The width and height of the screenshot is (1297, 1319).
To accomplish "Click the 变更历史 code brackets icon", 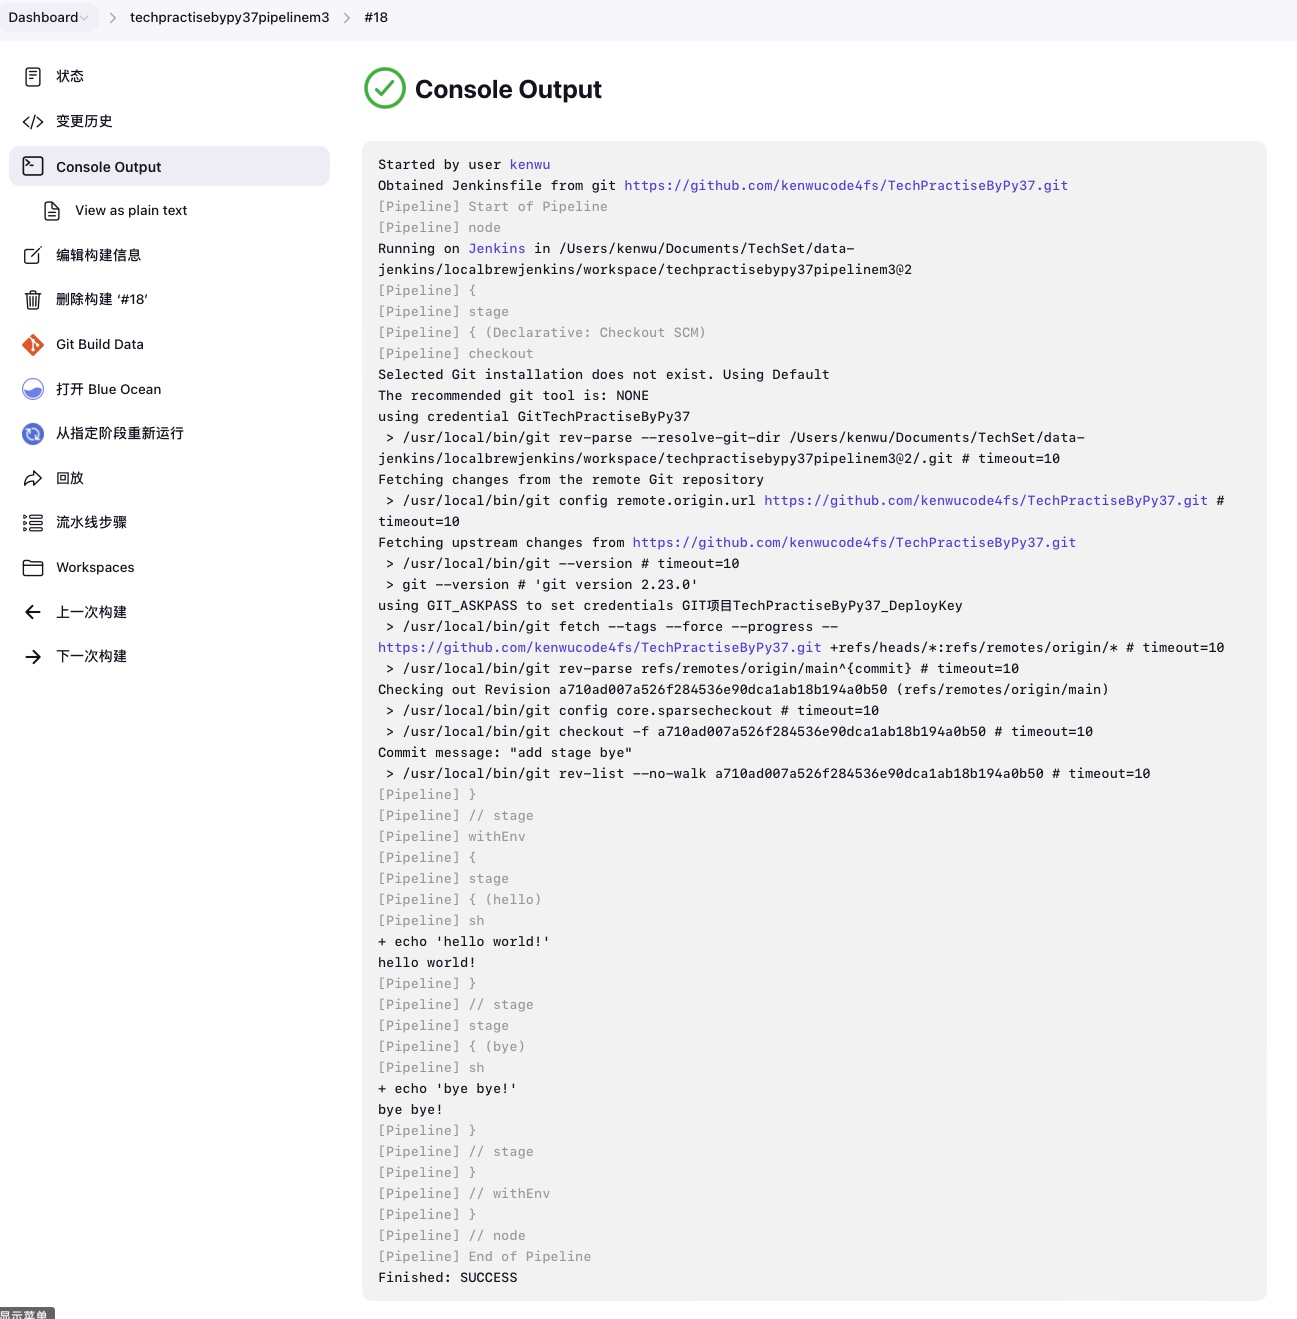I will pyautogui.click(x=33, y=122).
